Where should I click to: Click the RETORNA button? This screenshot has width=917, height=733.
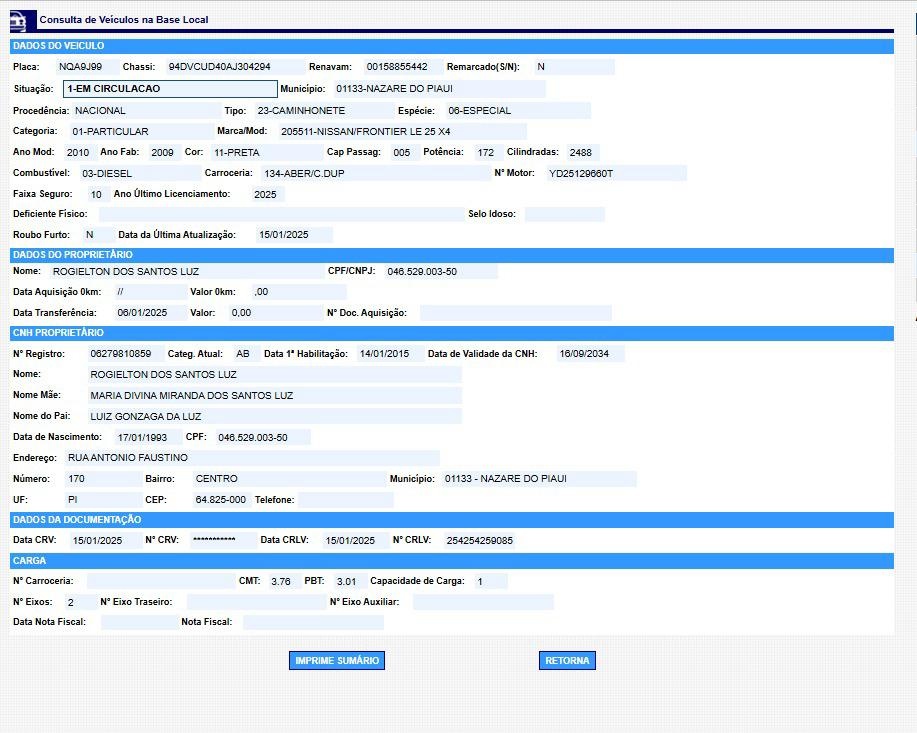pos(567,661)
